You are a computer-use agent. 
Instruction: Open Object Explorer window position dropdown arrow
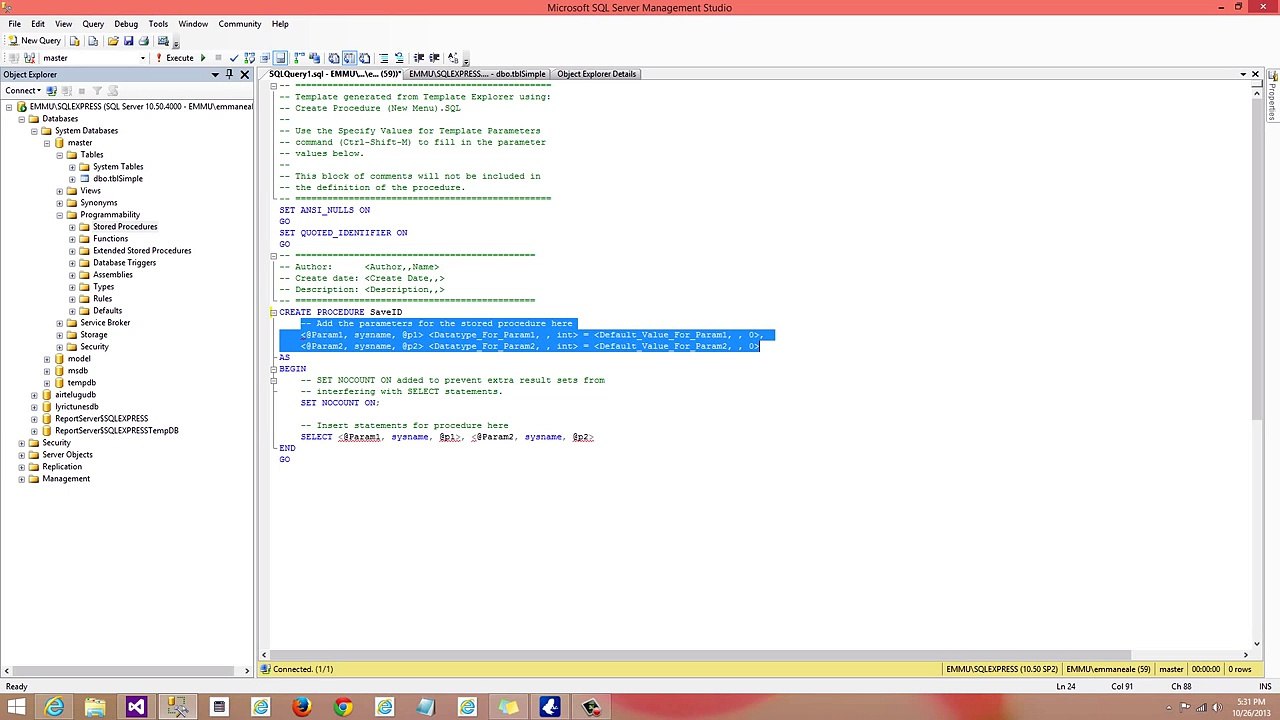(215, 74)
